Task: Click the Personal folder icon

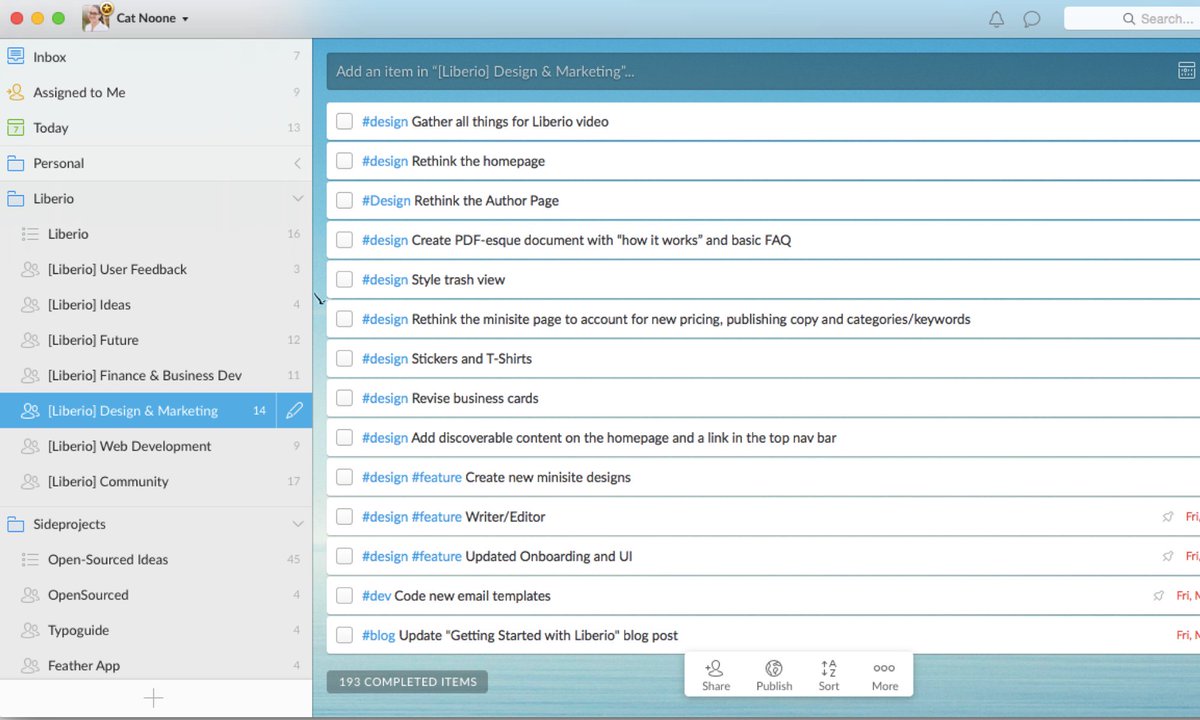Action: click(x=15, y=163)
